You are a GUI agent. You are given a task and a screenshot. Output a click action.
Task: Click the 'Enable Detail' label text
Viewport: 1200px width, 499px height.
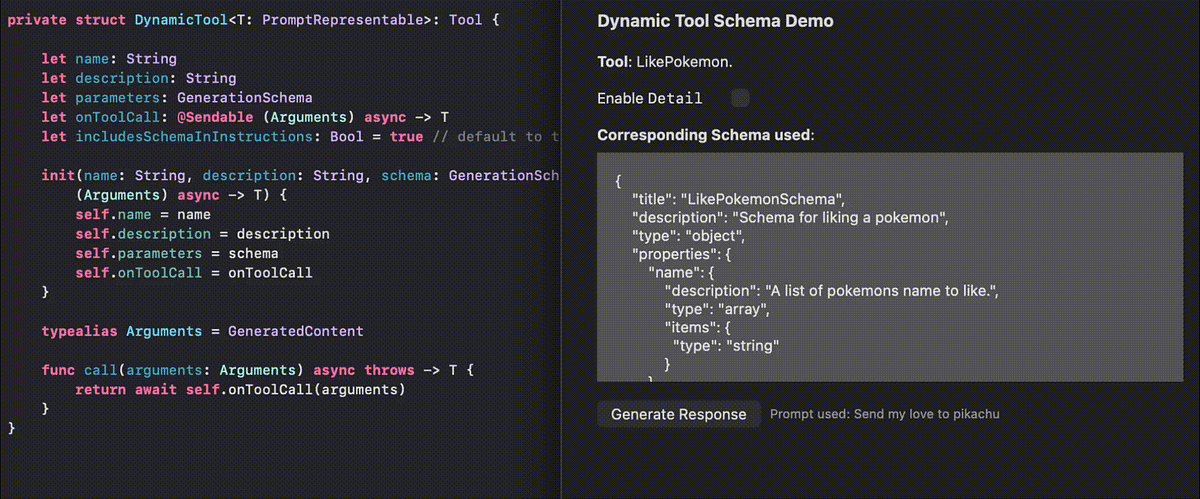point(649,98)
